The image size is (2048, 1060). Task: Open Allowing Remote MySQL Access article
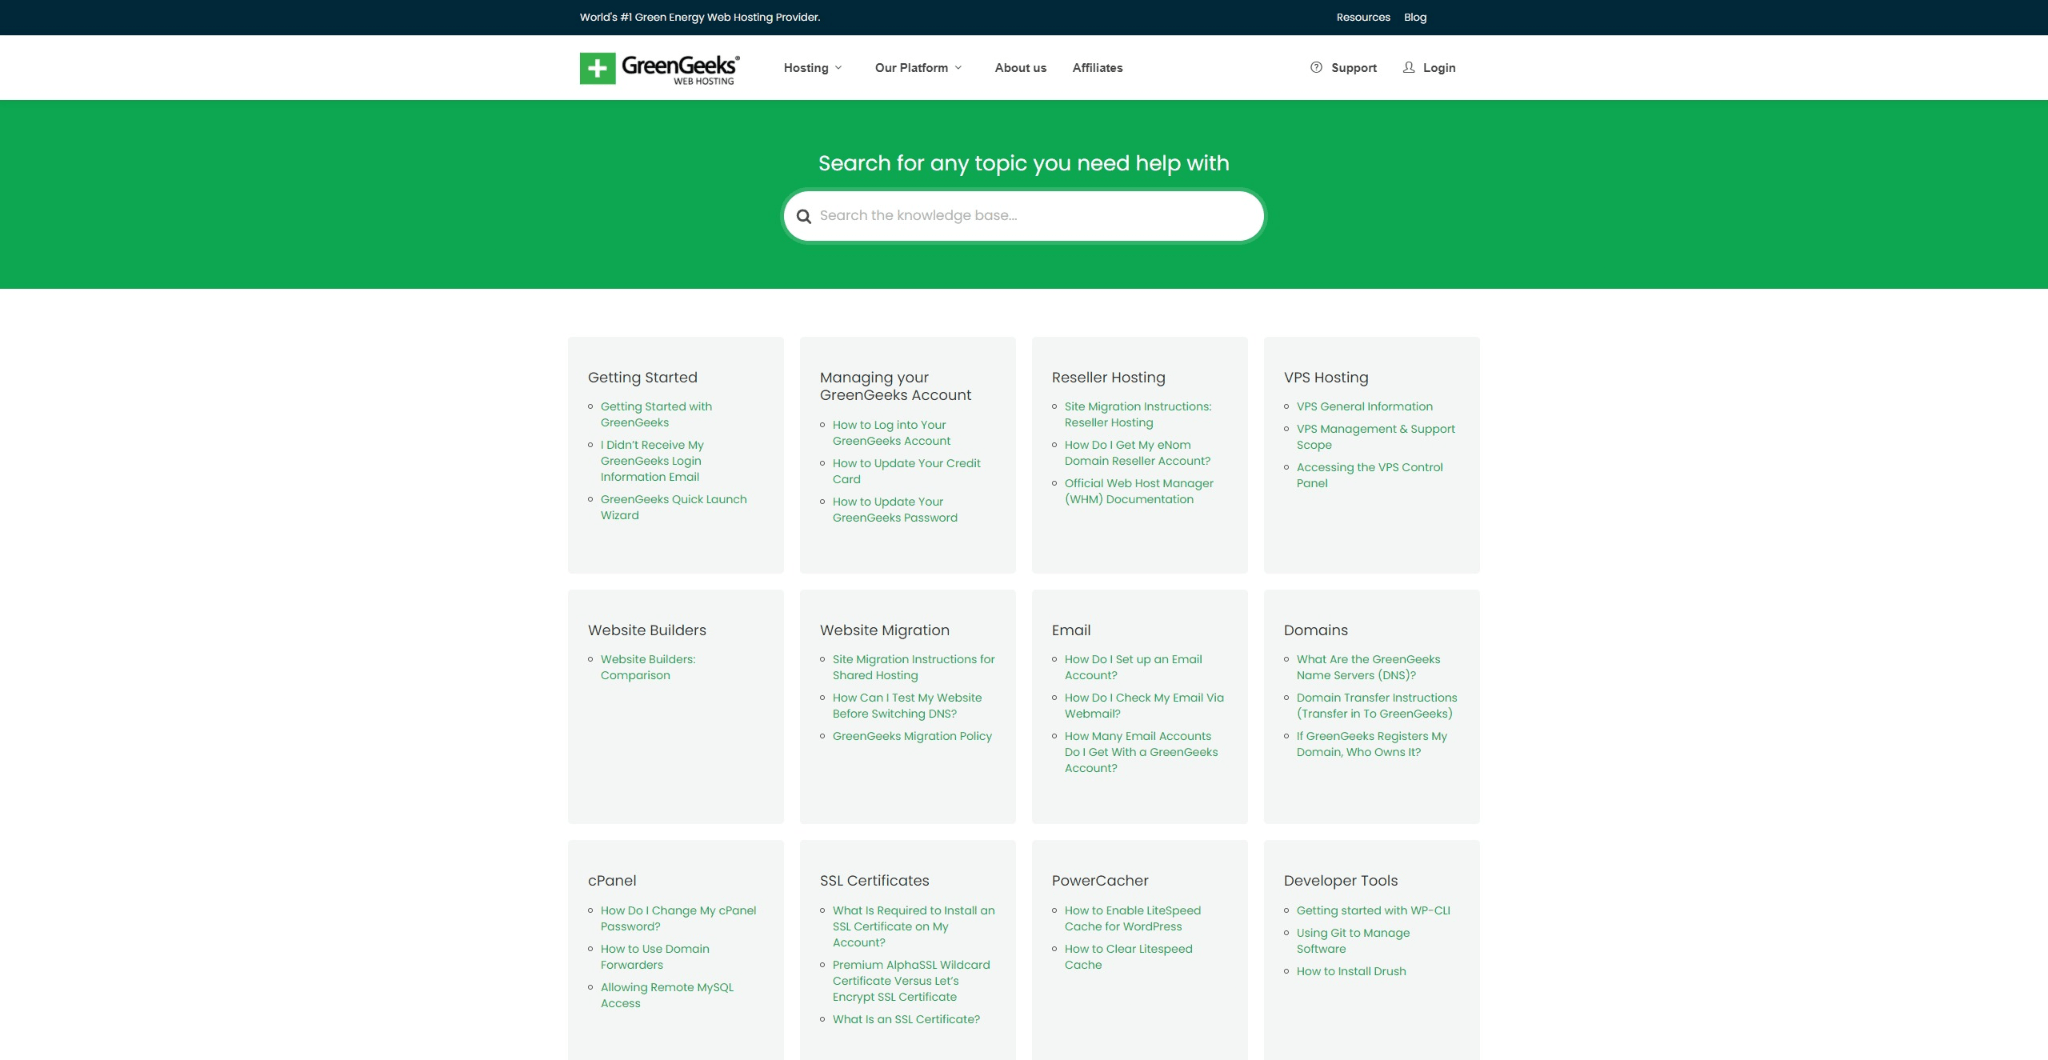pos(667,995)
